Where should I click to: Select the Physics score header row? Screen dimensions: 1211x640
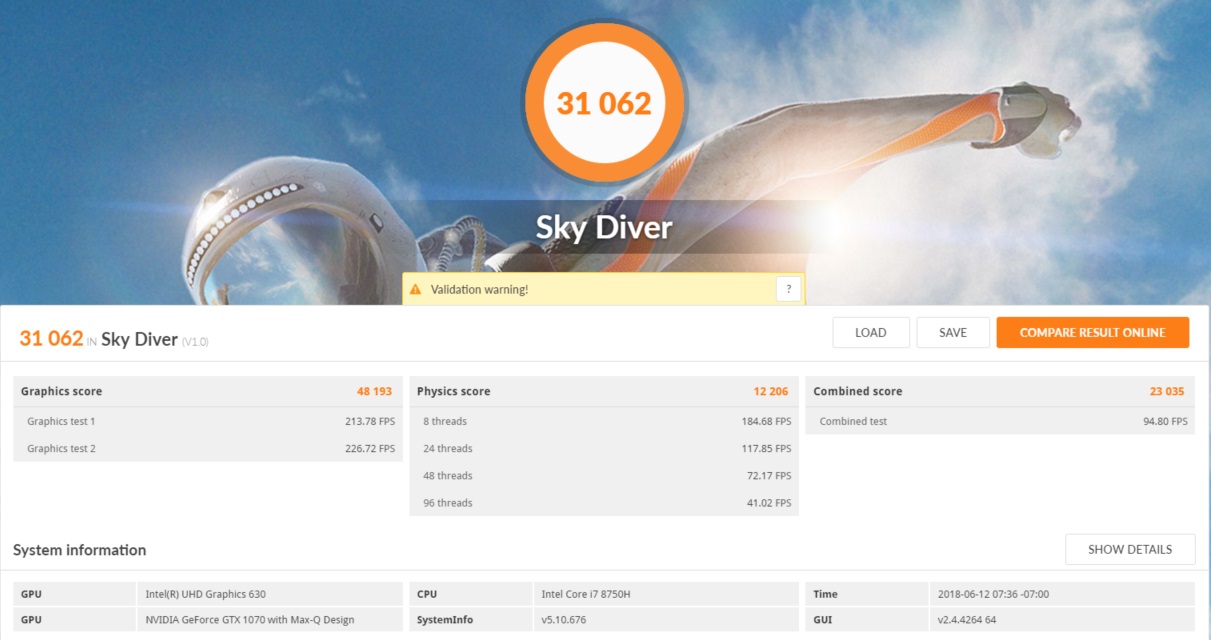pos(604,391)
